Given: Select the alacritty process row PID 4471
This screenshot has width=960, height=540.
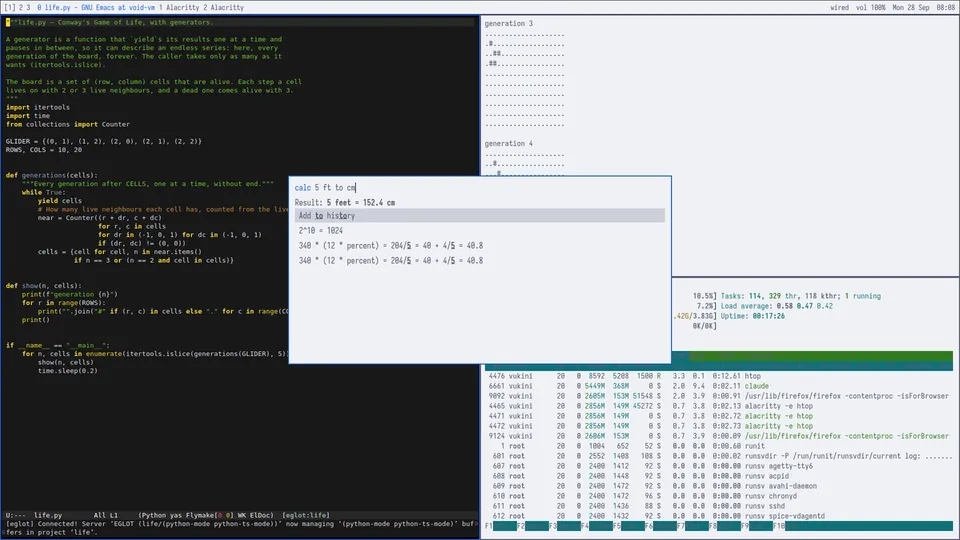Looking at the screenshot, I should tap(719, 416).
